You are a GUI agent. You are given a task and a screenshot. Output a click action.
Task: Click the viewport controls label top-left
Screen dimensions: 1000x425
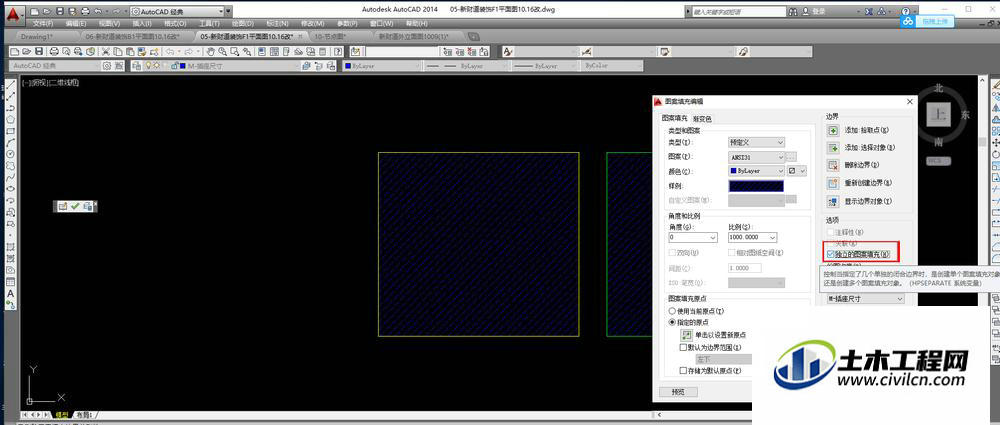50,82
